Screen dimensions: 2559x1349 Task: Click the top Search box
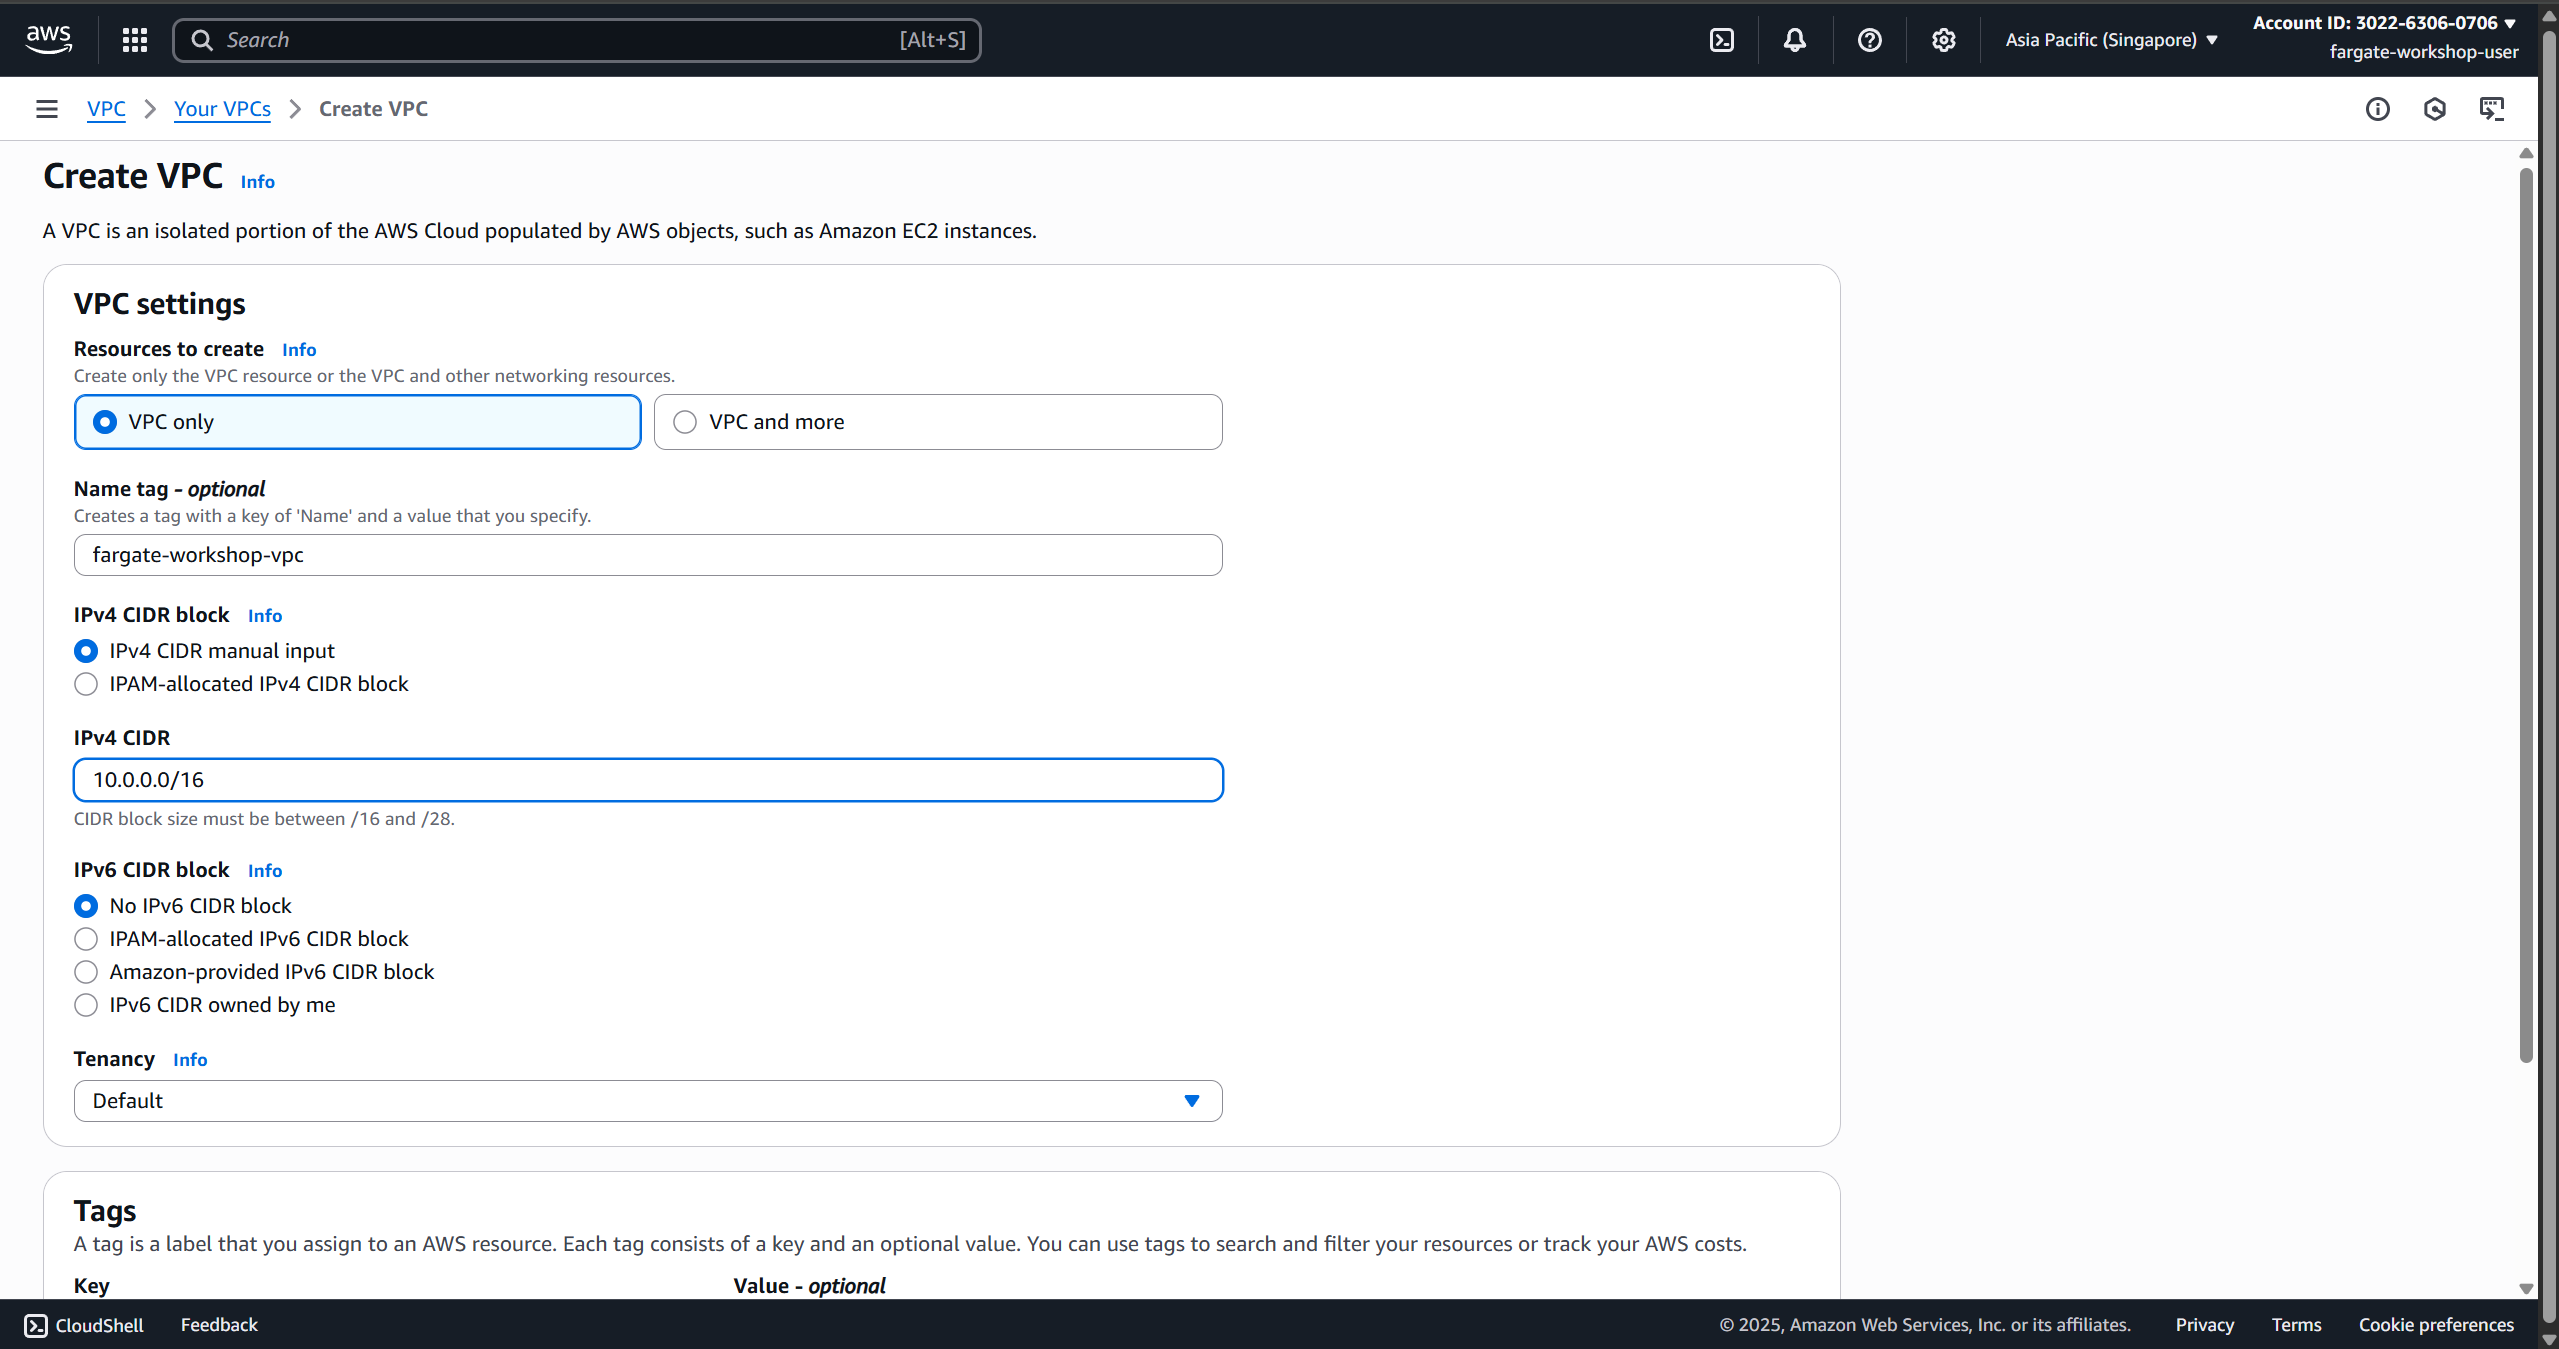click(x=576, y=40)
